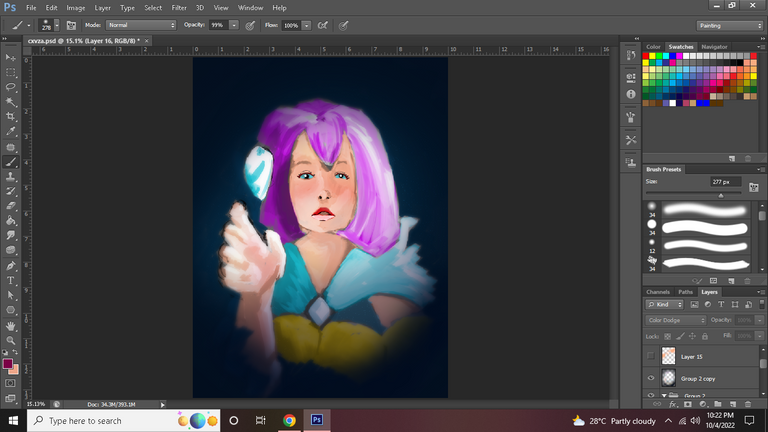The height and width of the screenshot is (432, 768).
Task: Swap foreground and background colors icon
Action: tap(15, 352)
